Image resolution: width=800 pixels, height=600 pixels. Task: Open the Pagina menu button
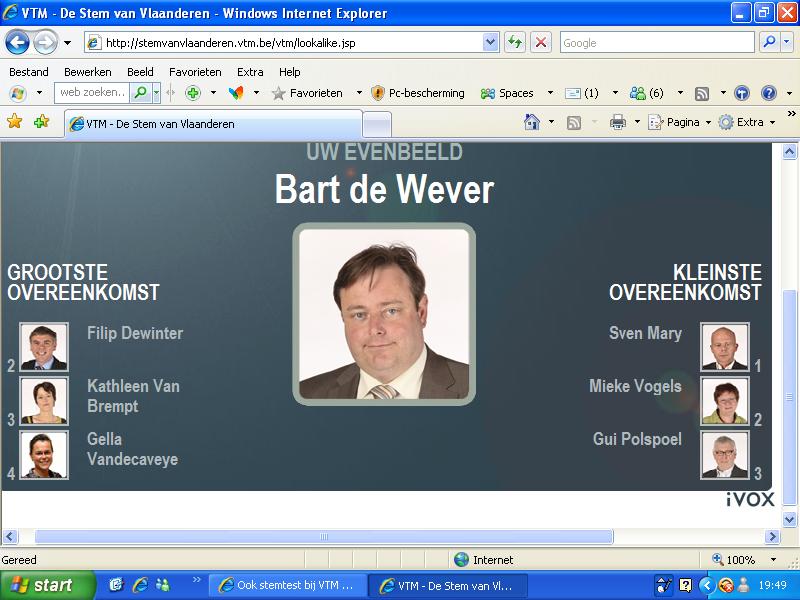click(679, 122)
